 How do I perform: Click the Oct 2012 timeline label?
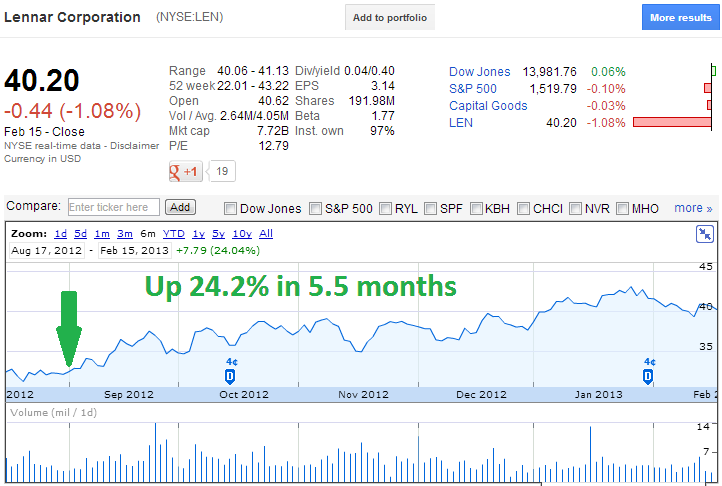click(244, 395)
